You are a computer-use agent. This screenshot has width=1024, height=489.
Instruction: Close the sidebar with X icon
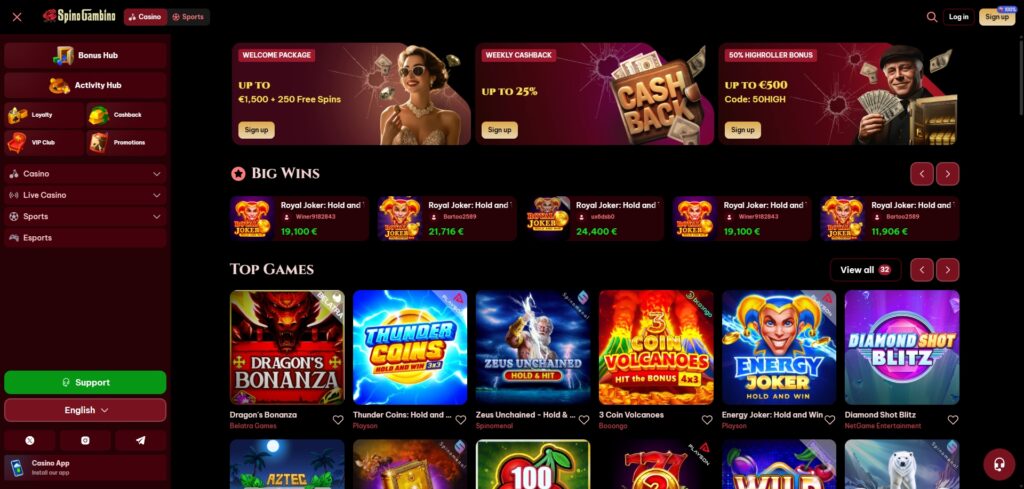coord(17,17)
